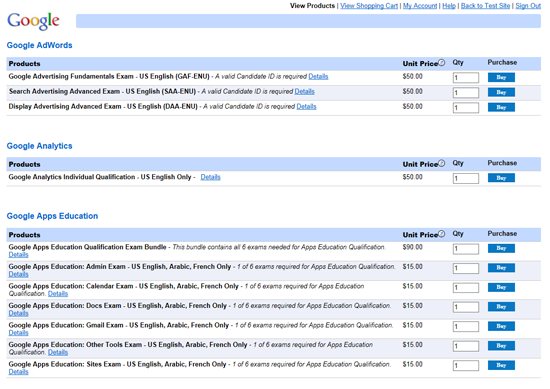Buy Apps Education Sites Exam

click(501, 365)
